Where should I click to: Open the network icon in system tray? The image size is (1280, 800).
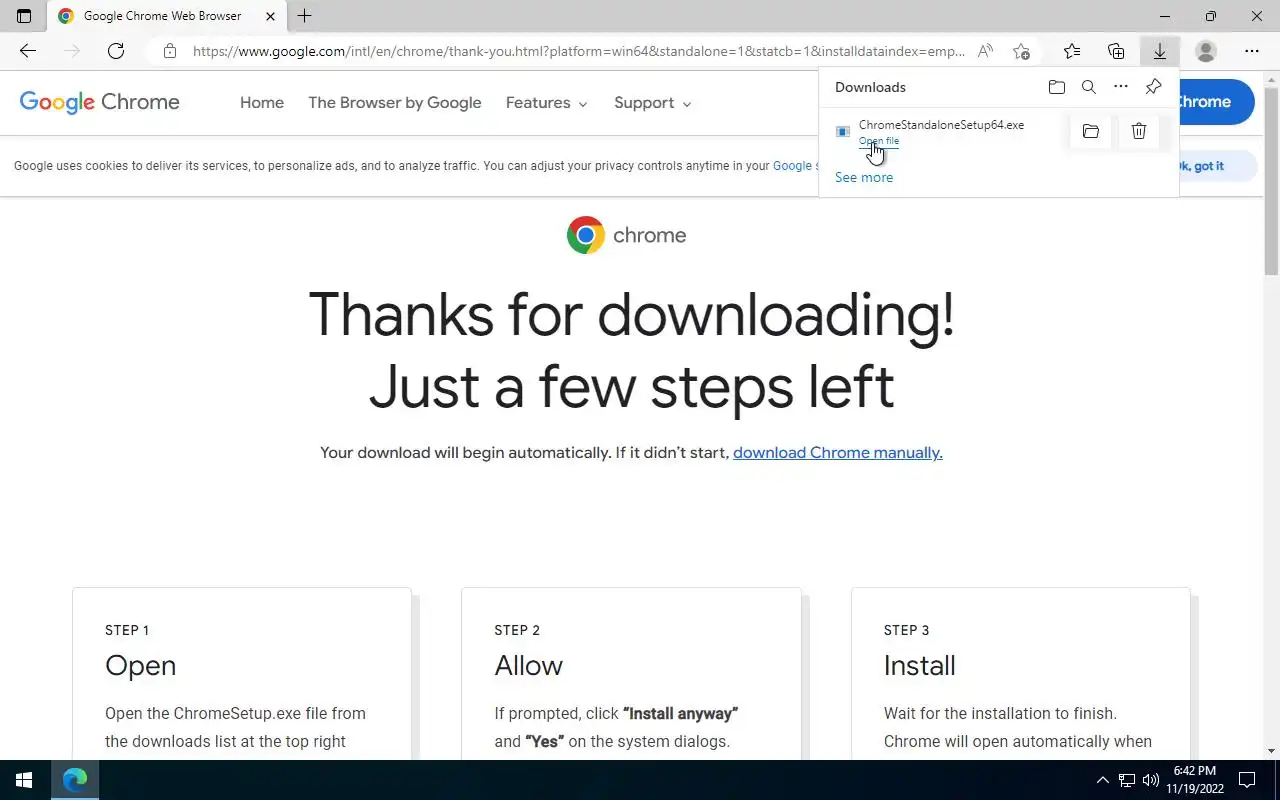(x=1127, y=780)
